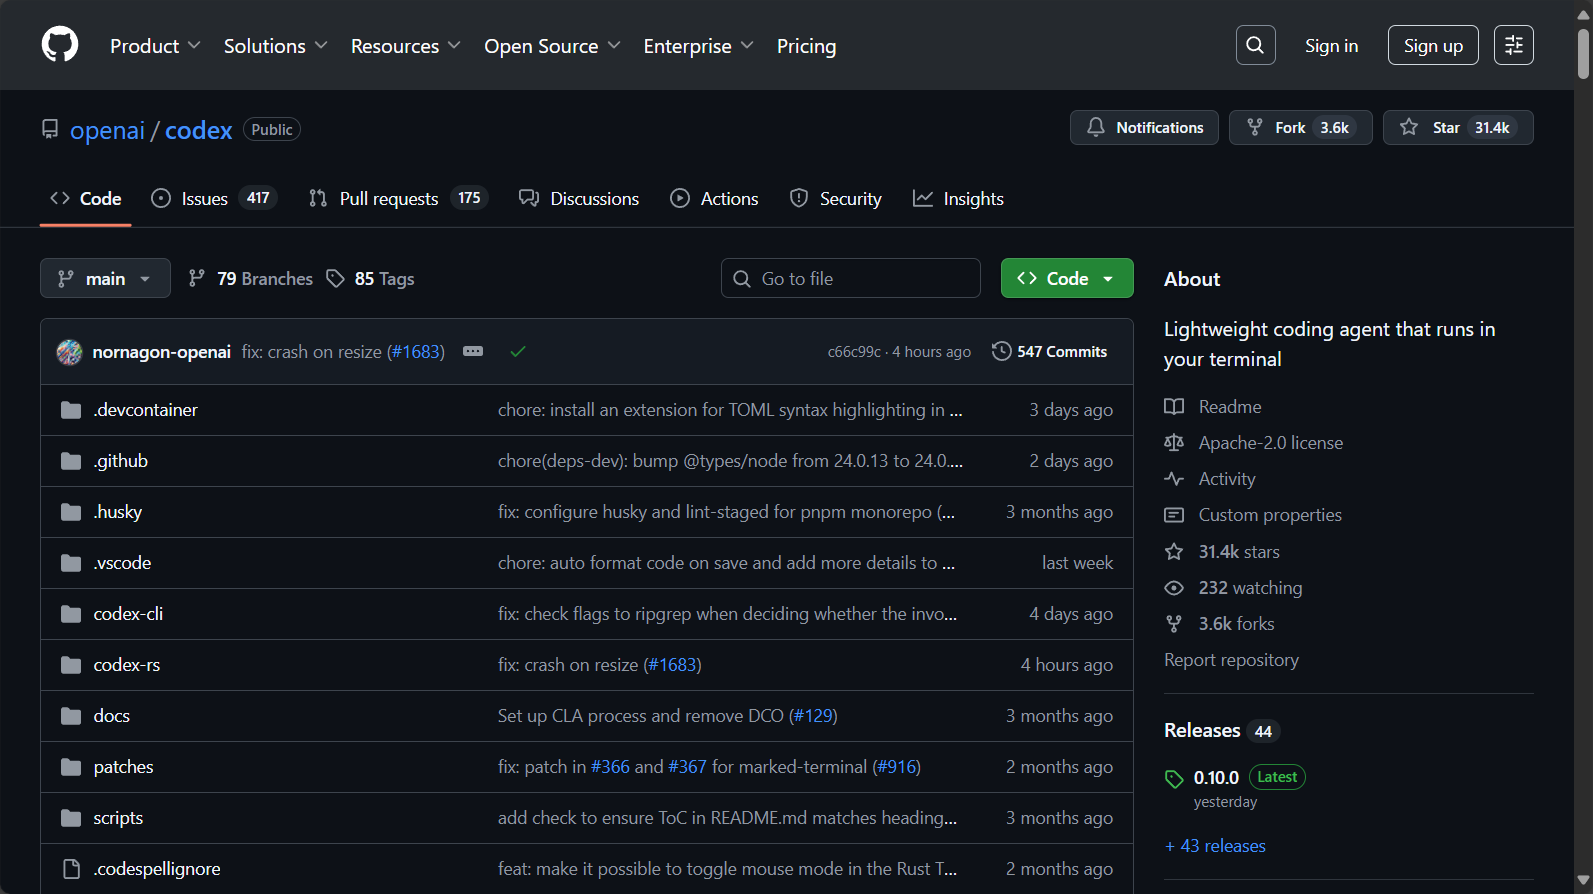Click the tag icon beside release 0.10.0
This screenshot has height=894, width=1593.
(1174, 778)
